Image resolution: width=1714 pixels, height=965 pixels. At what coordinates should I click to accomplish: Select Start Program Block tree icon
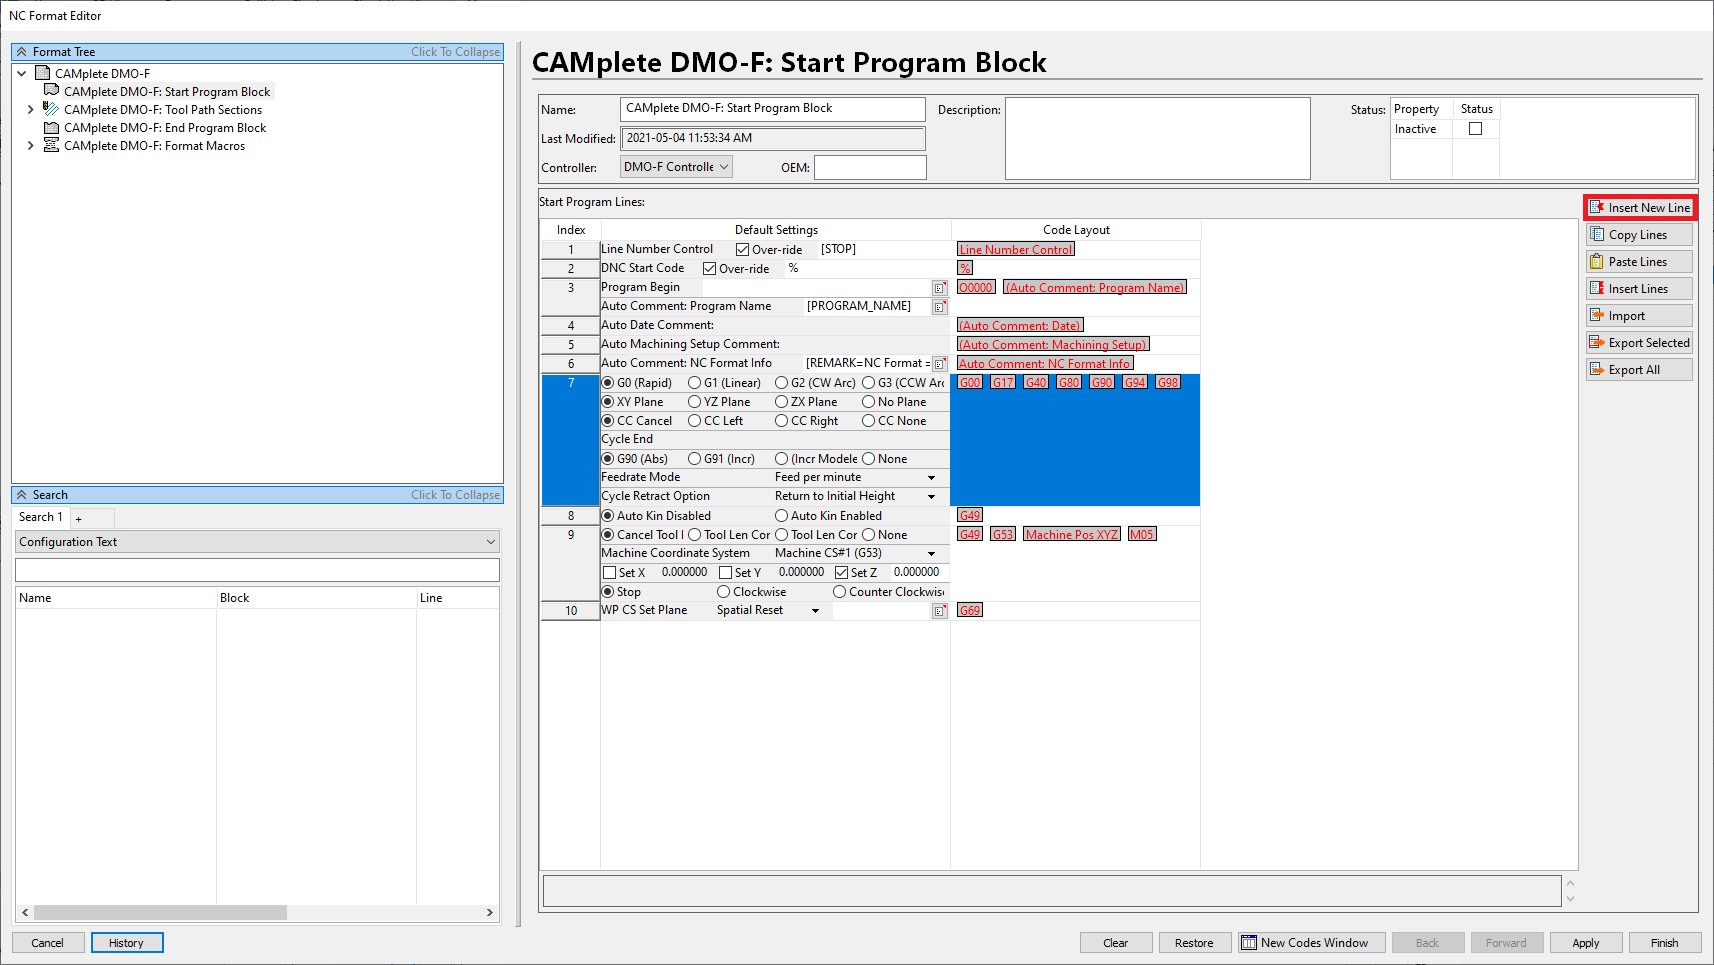[52, 91]
